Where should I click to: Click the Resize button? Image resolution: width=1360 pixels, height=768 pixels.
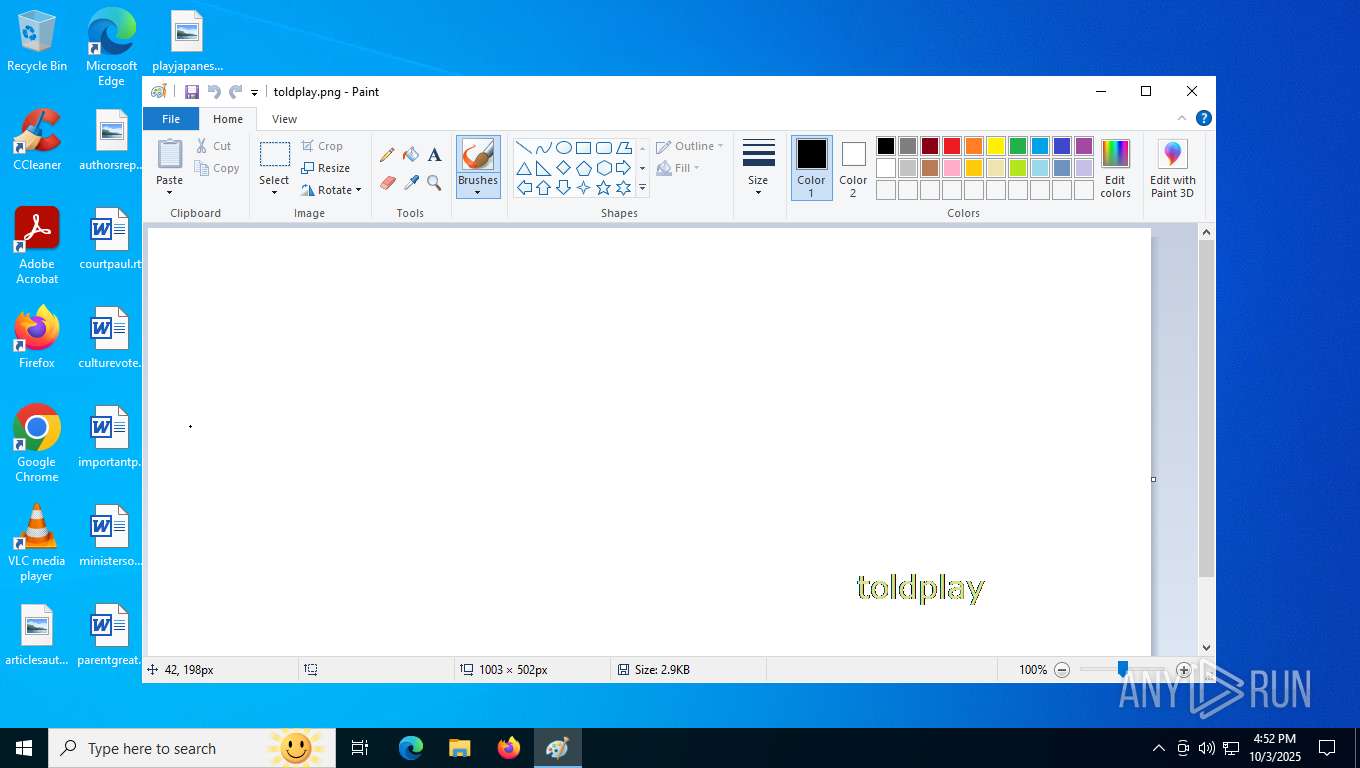(x=326, y=168)
